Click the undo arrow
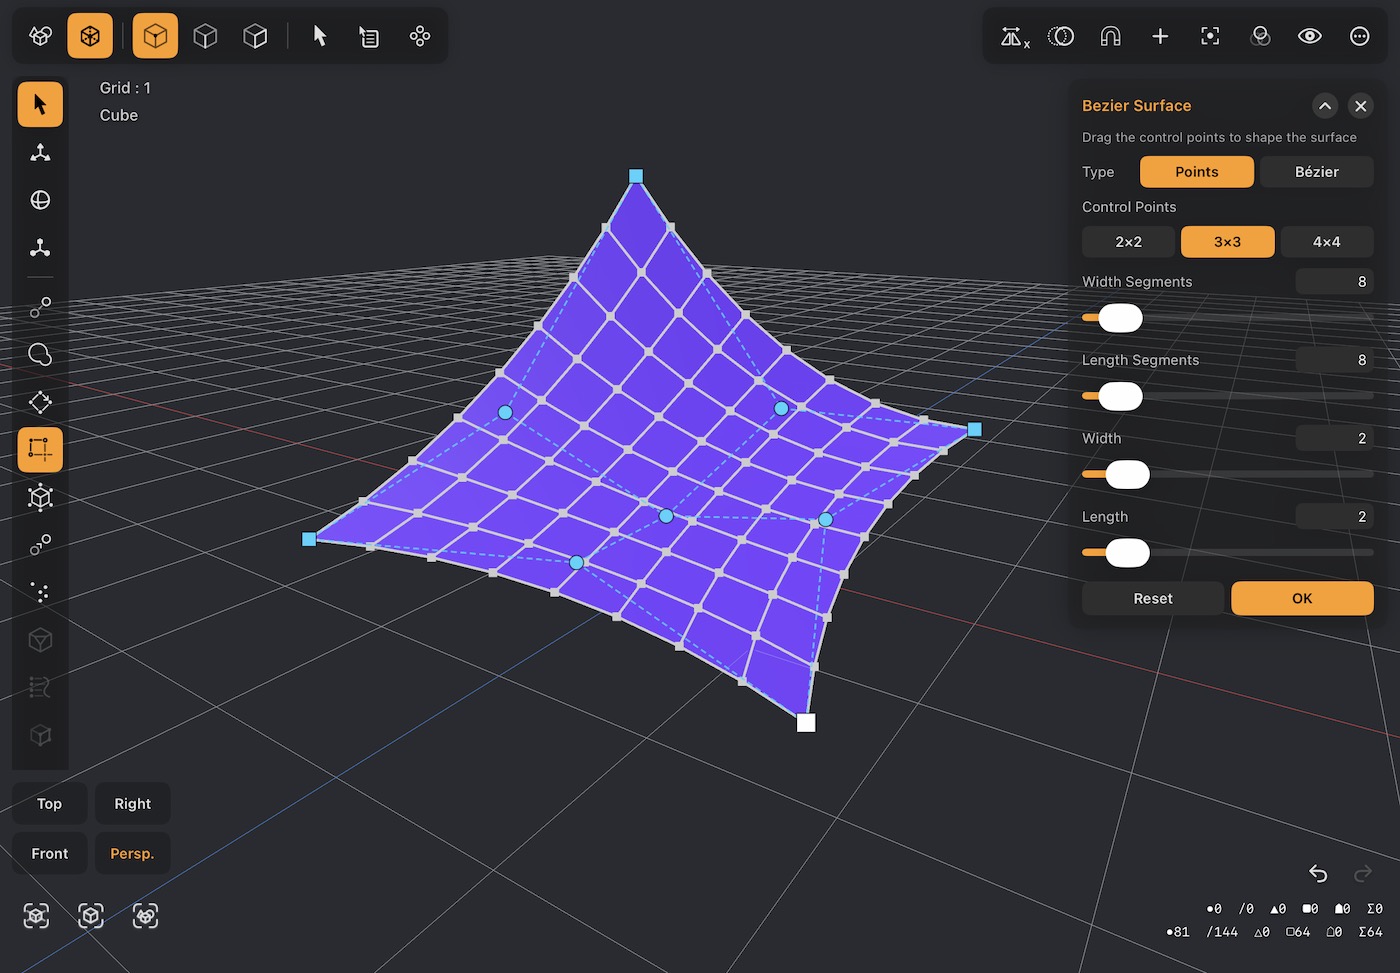This screenshot has width=1400, height=973. click(x=1318, y=874)
